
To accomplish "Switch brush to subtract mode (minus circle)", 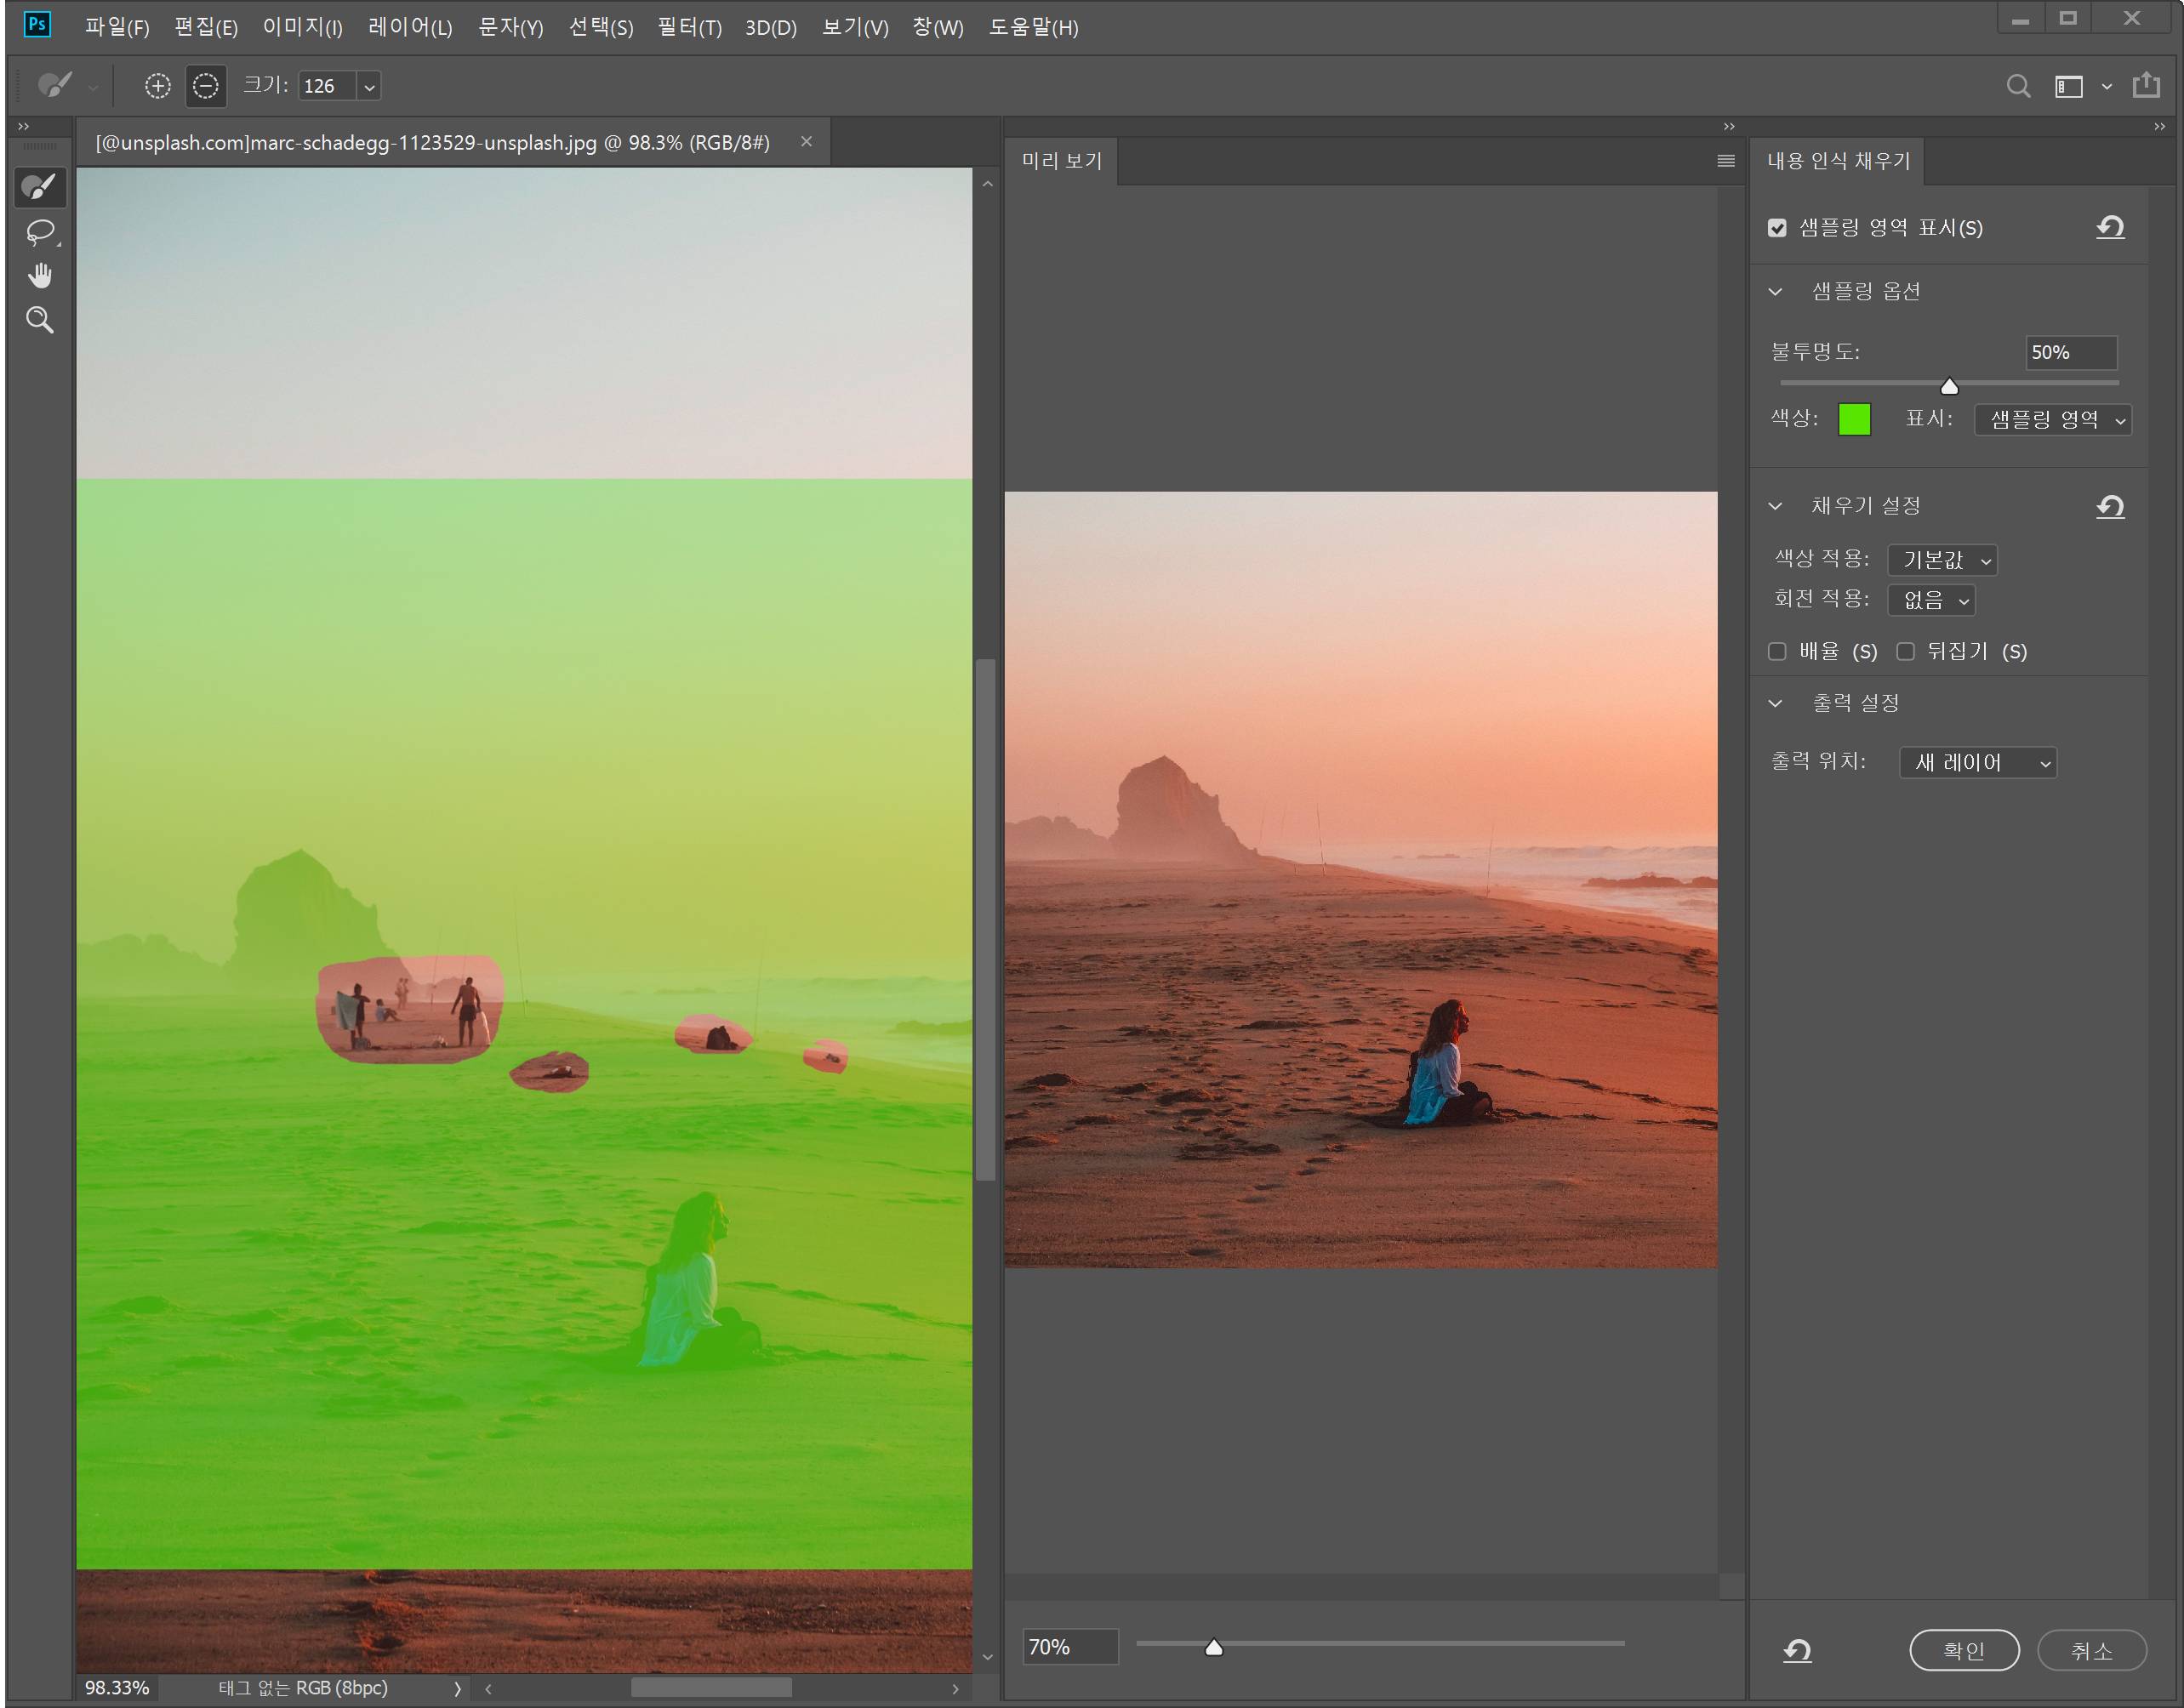I will [x=206, y=86].
